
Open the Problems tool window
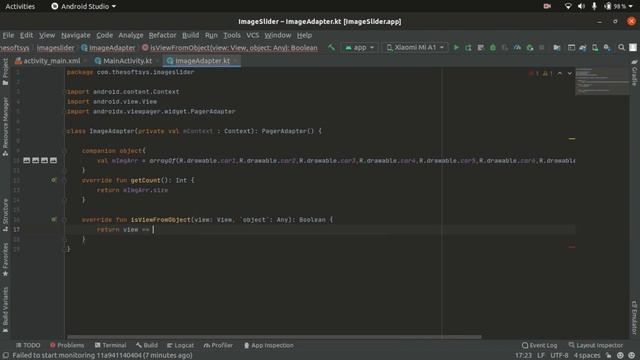[67, 345]
